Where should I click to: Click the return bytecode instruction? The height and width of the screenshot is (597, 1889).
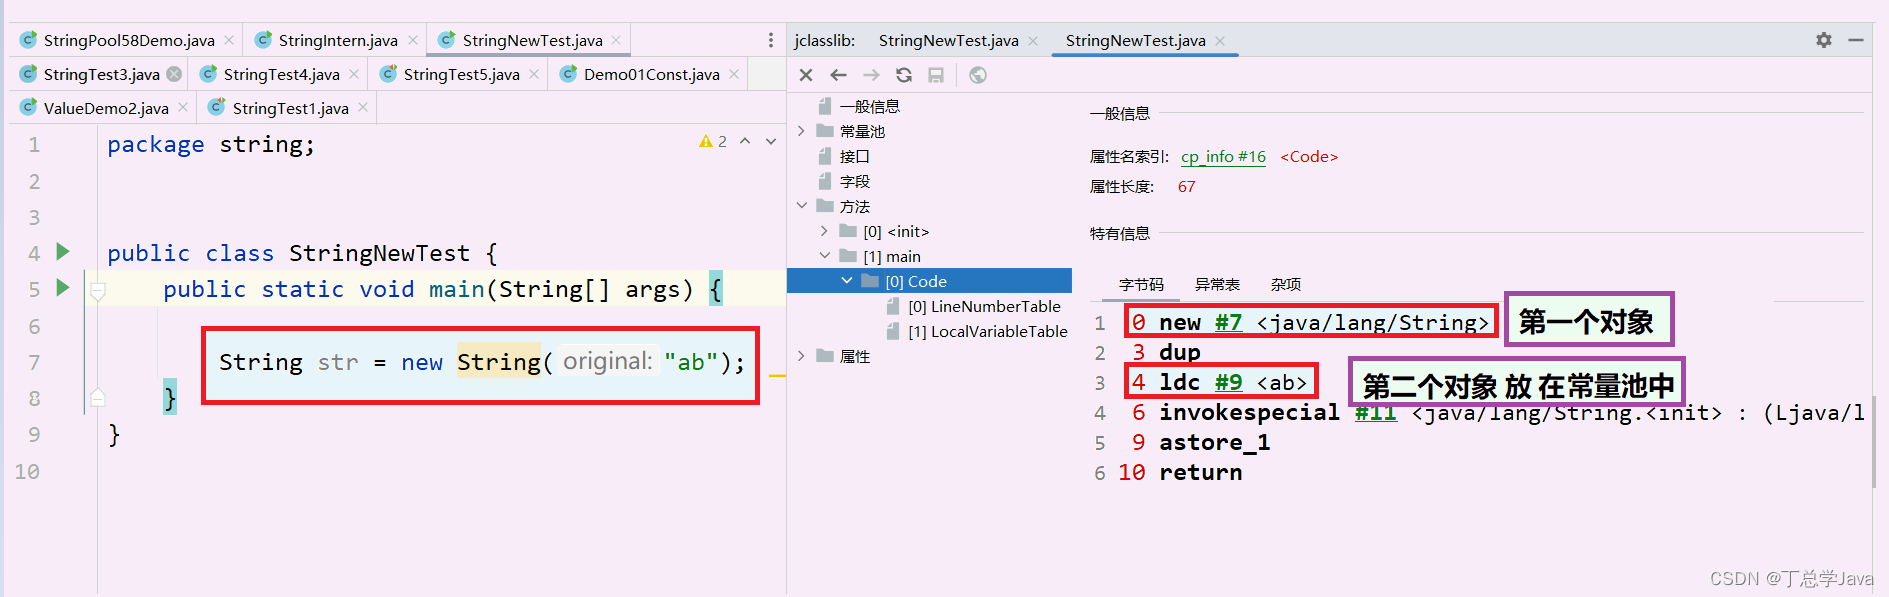pos(1200,472)
